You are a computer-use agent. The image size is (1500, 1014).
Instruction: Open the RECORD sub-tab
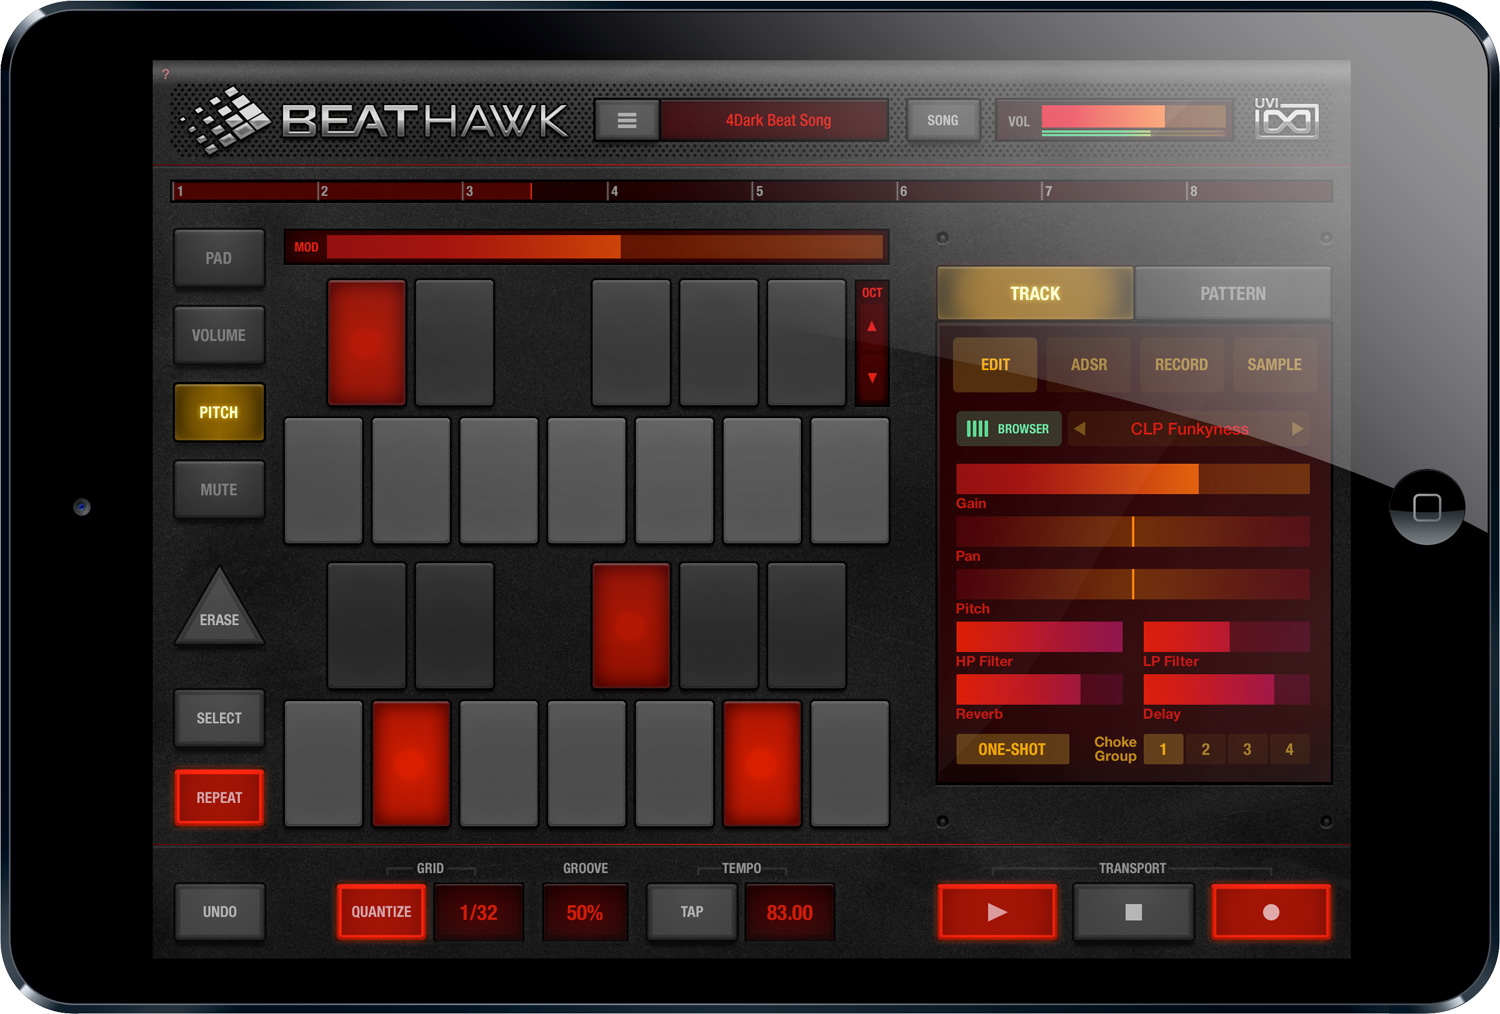click(x=1182, y=365)
